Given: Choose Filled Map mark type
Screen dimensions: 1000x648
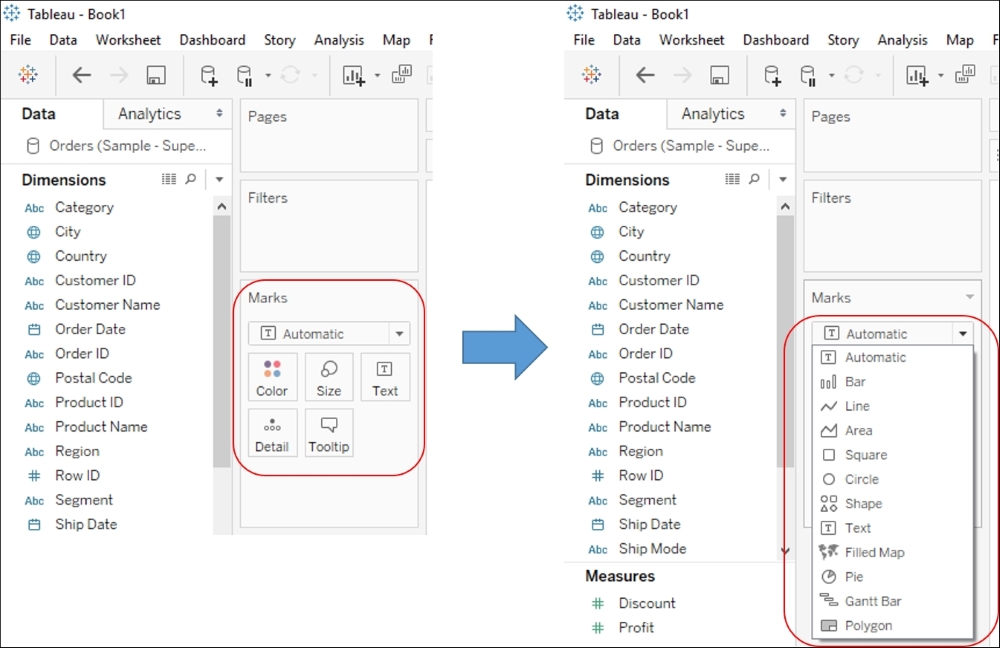Looking at the screenshot, I should [873, 552].
